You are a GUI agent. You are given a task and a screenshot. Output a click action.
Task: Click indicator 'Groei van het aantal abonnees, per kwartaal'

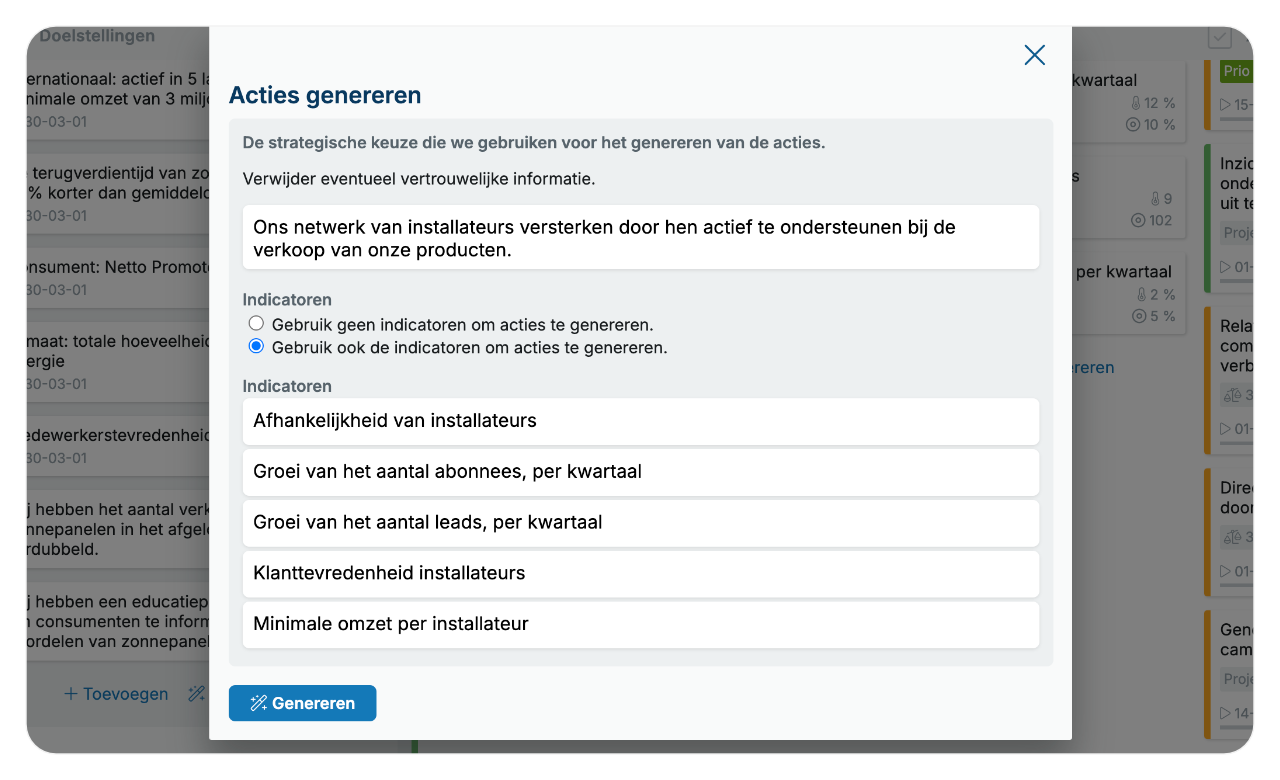641,472
